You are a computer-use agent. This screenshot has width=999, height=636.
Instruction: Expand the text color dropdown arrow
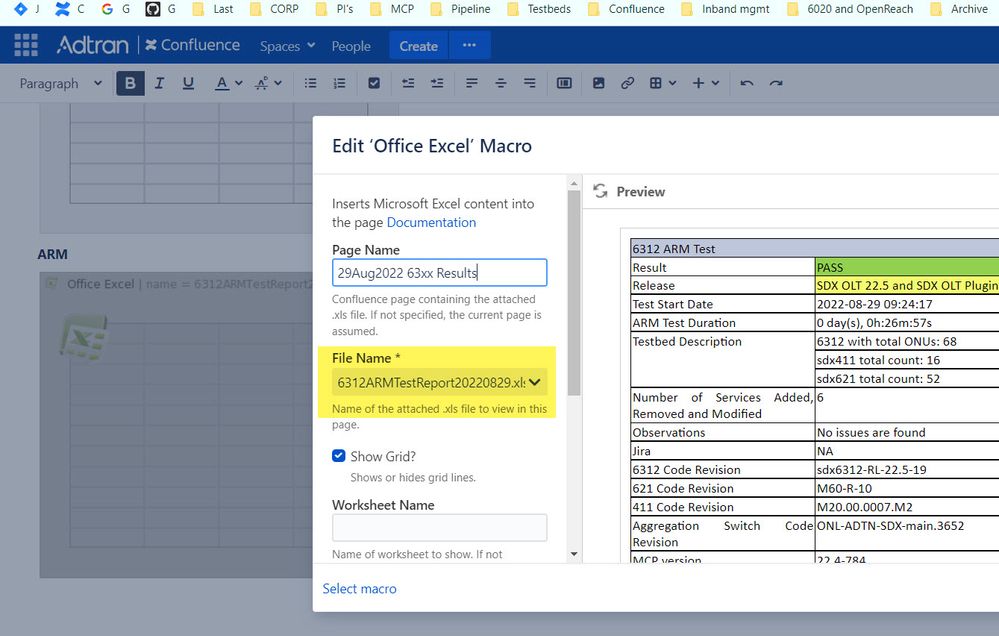(x=239, y=83)
